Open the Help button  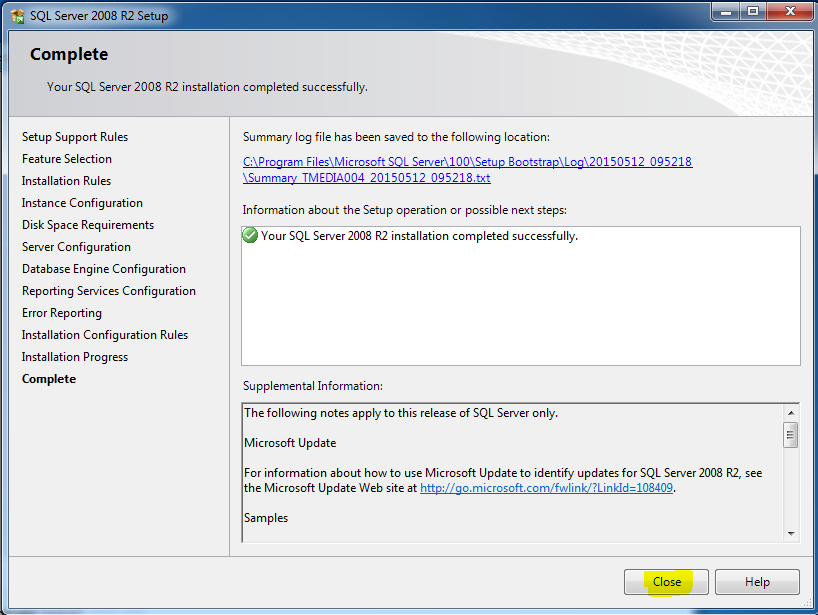pyautogui.click(x=757, y=582)
